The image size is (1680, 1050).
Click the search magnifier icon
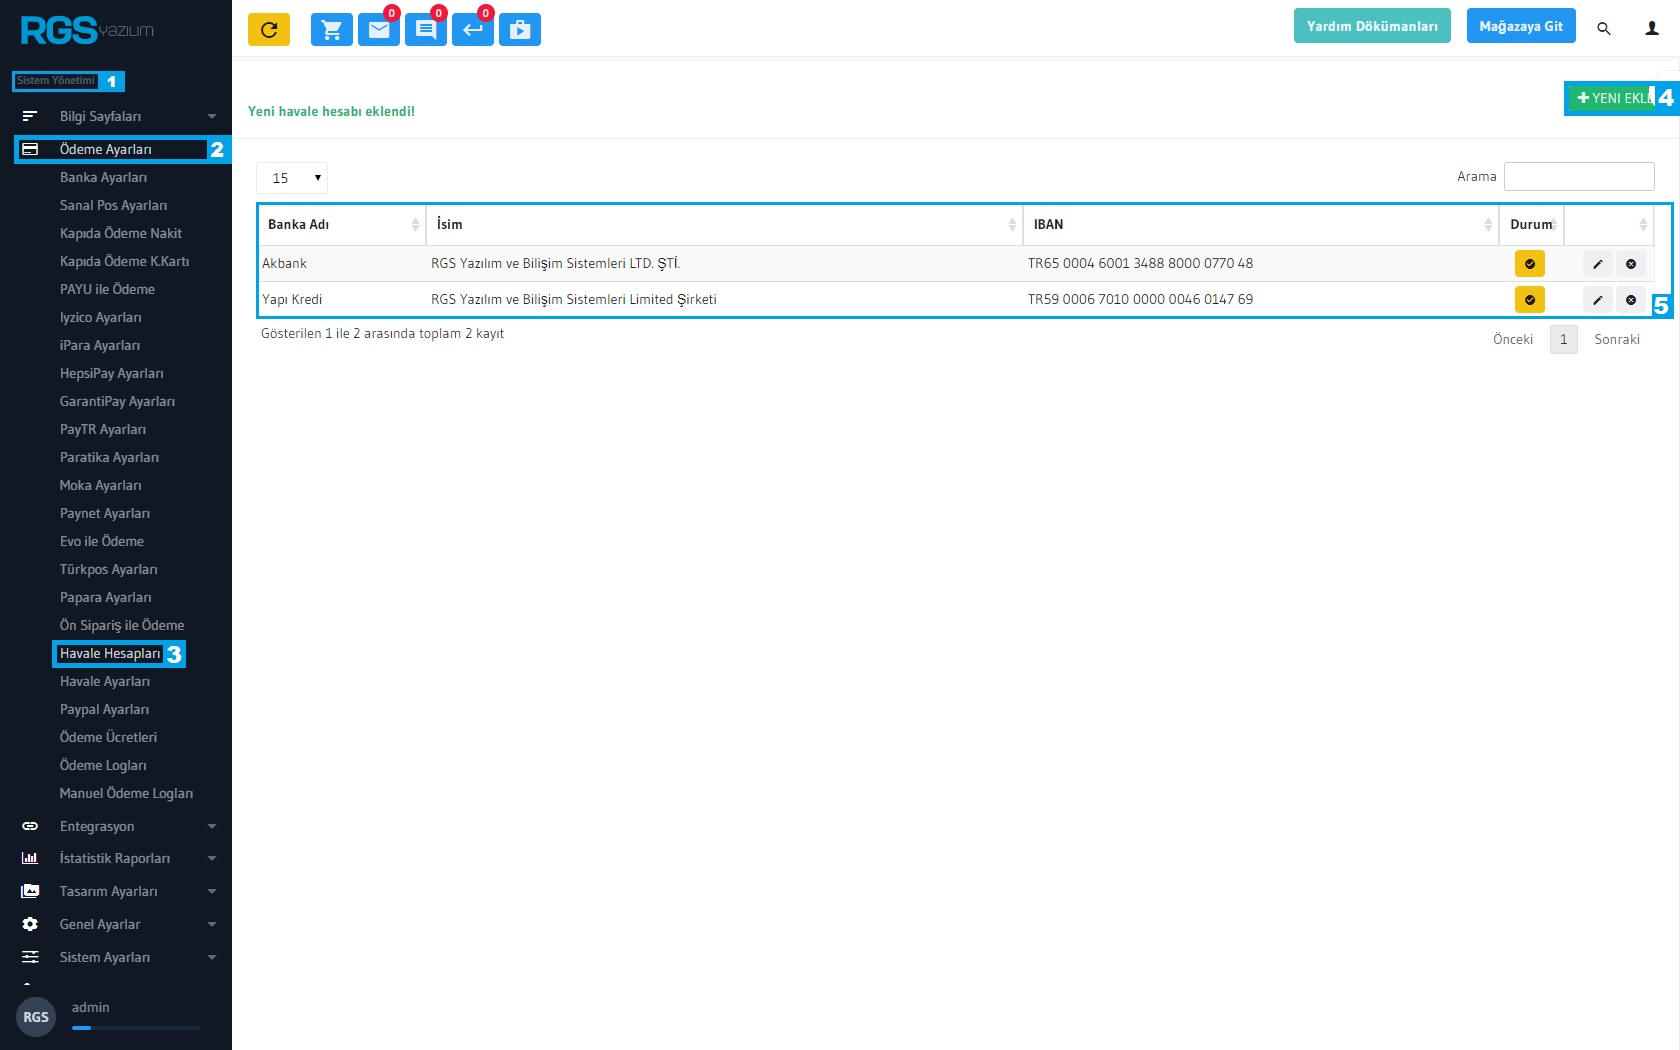1604,29
